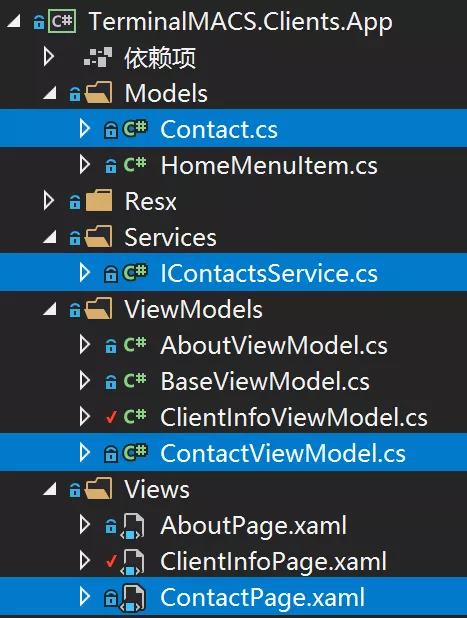467x618 pixels.
Task: Click the folder icon for Views
Action: (99, 489)
